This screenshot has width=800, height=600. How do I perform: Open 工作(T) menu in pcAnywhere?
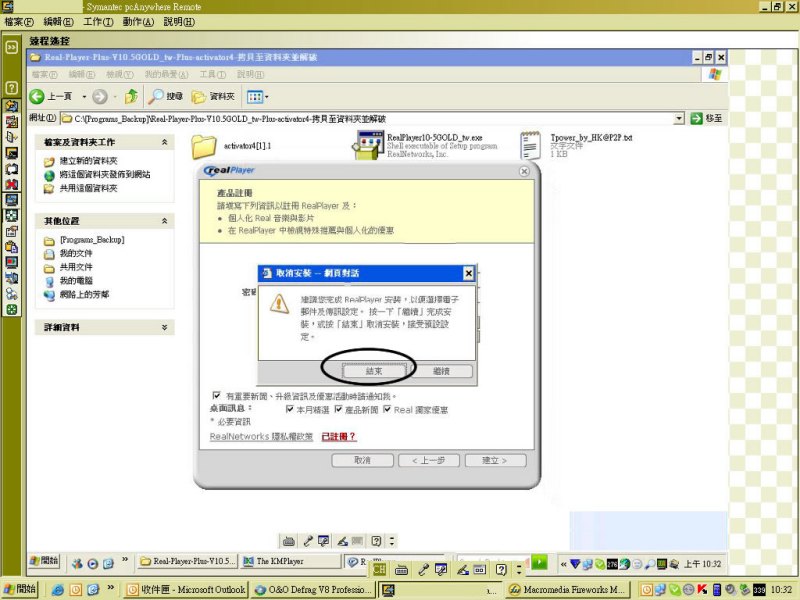point(98,22)
